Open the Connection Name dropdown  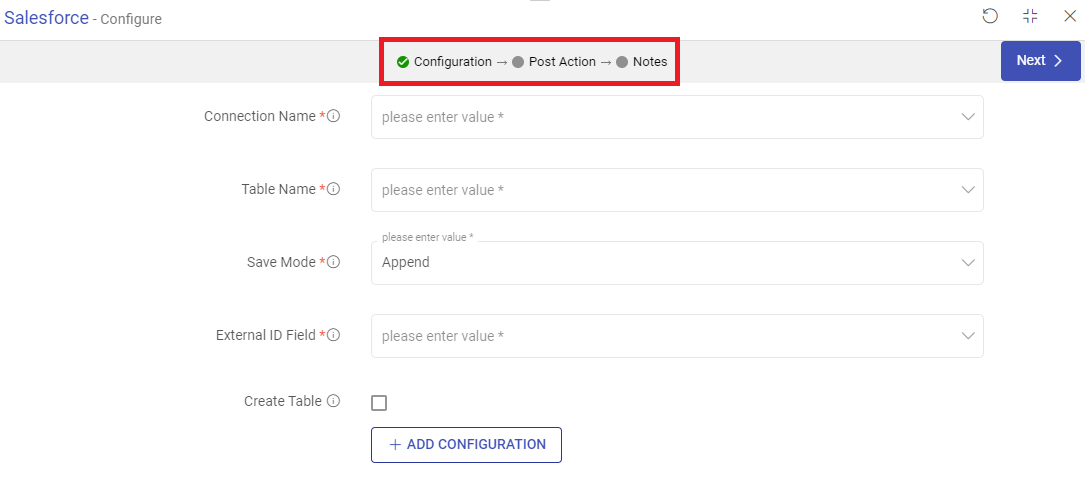coord(677,117)
